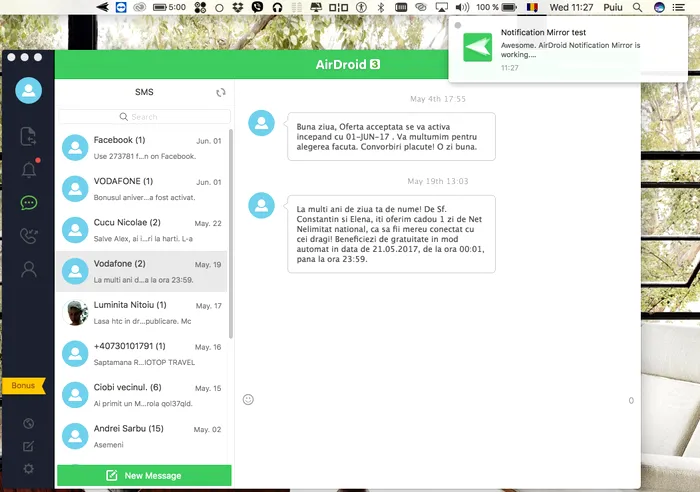The width and height of the screenshot is (700, 492).
Task: Click the AirDroid icon in the notification
Action: [x=478, y=47]
